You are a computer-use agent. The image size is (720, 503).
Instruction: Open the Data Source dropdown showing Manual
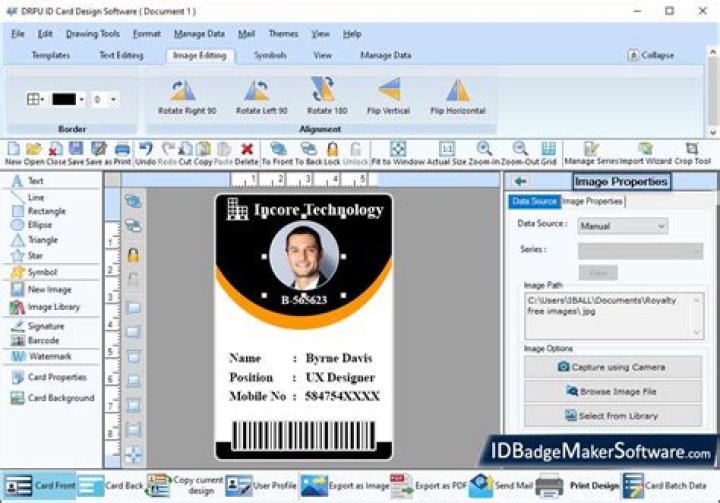click(x=622, y=226)
